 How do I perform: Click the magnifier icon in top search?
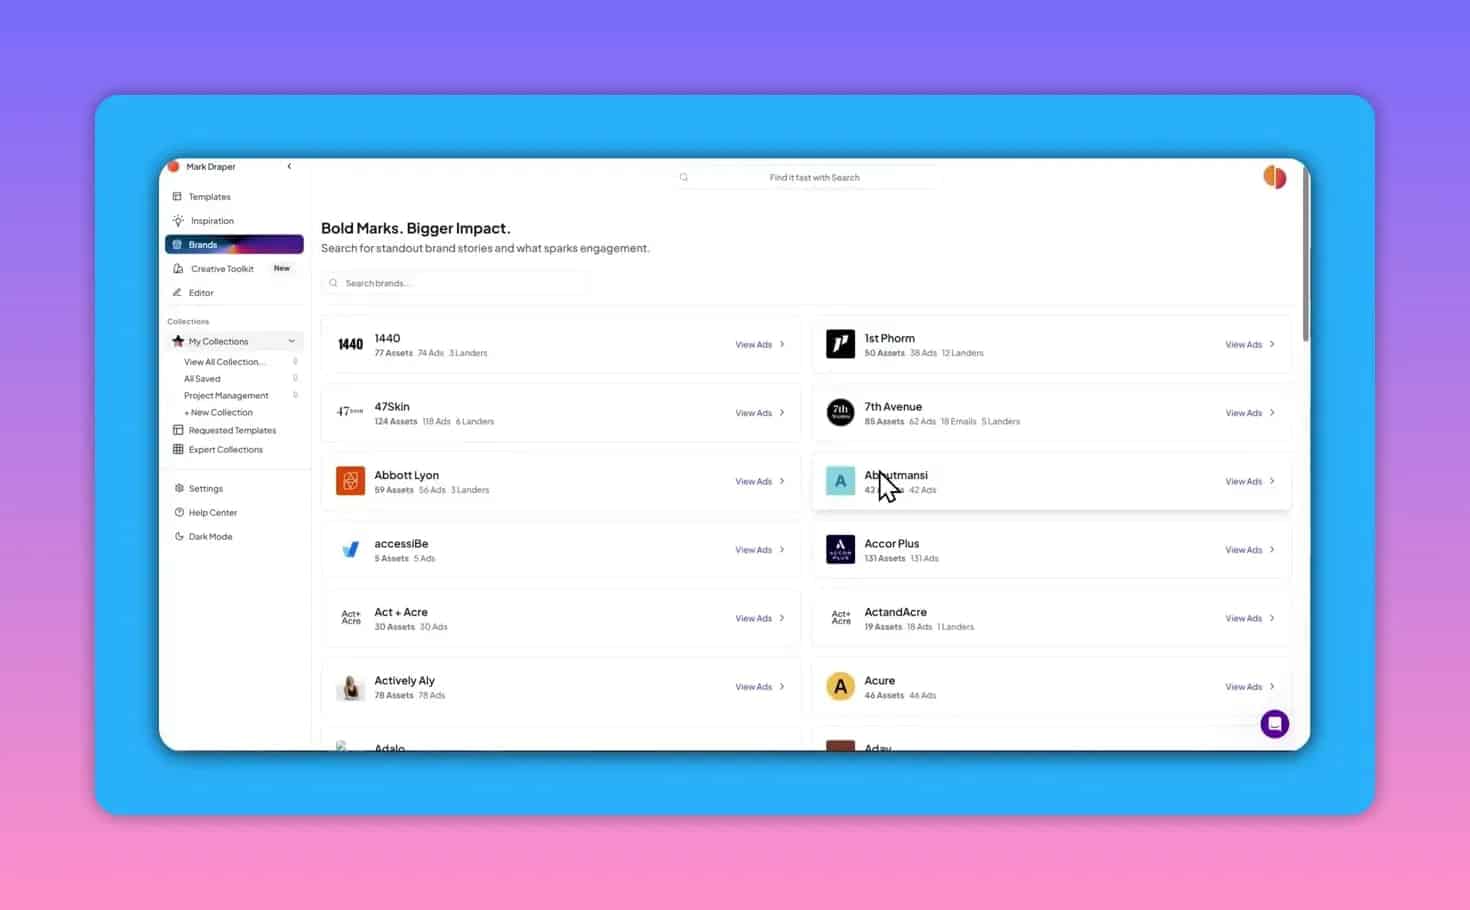[x=684, y=178]
